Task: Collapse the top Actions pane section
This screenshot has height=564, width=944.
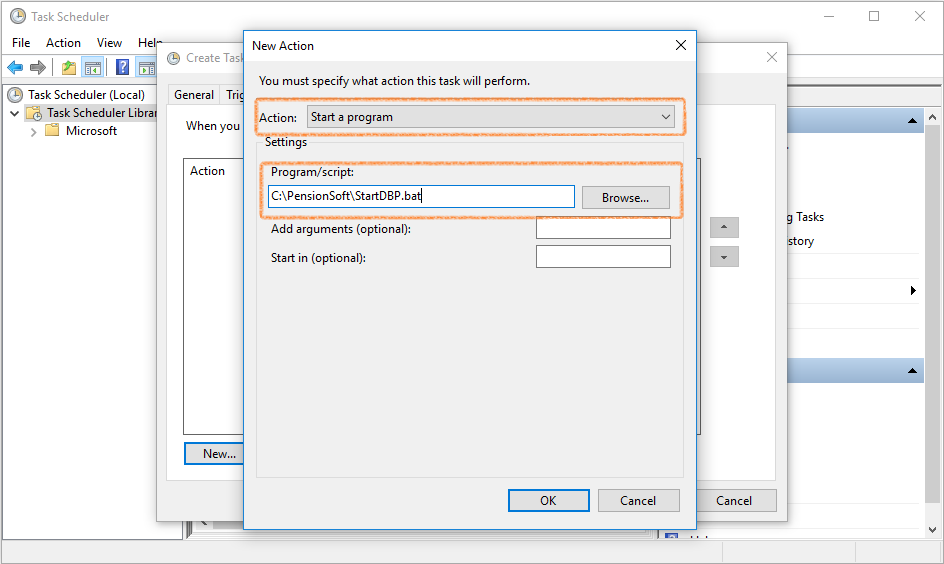Action: pos(912,121)
